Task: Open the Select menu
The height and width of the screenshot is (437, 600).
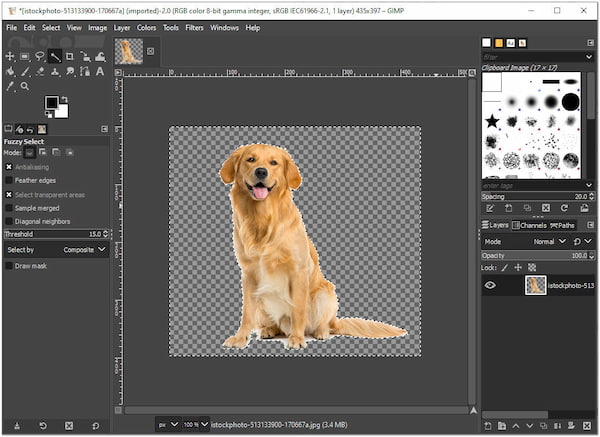Action: [x=51, y=28]
